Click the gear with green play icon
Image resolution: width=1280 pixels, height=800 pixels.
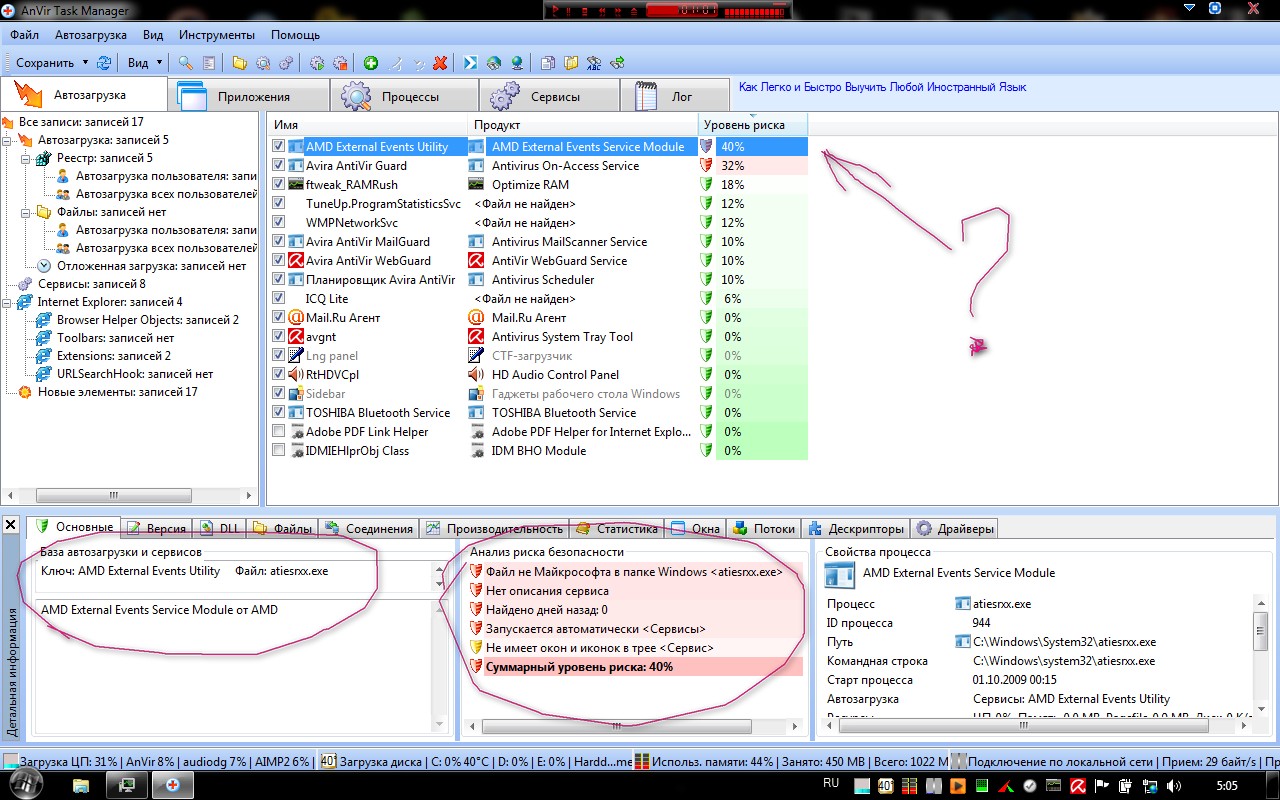point(317,62)
